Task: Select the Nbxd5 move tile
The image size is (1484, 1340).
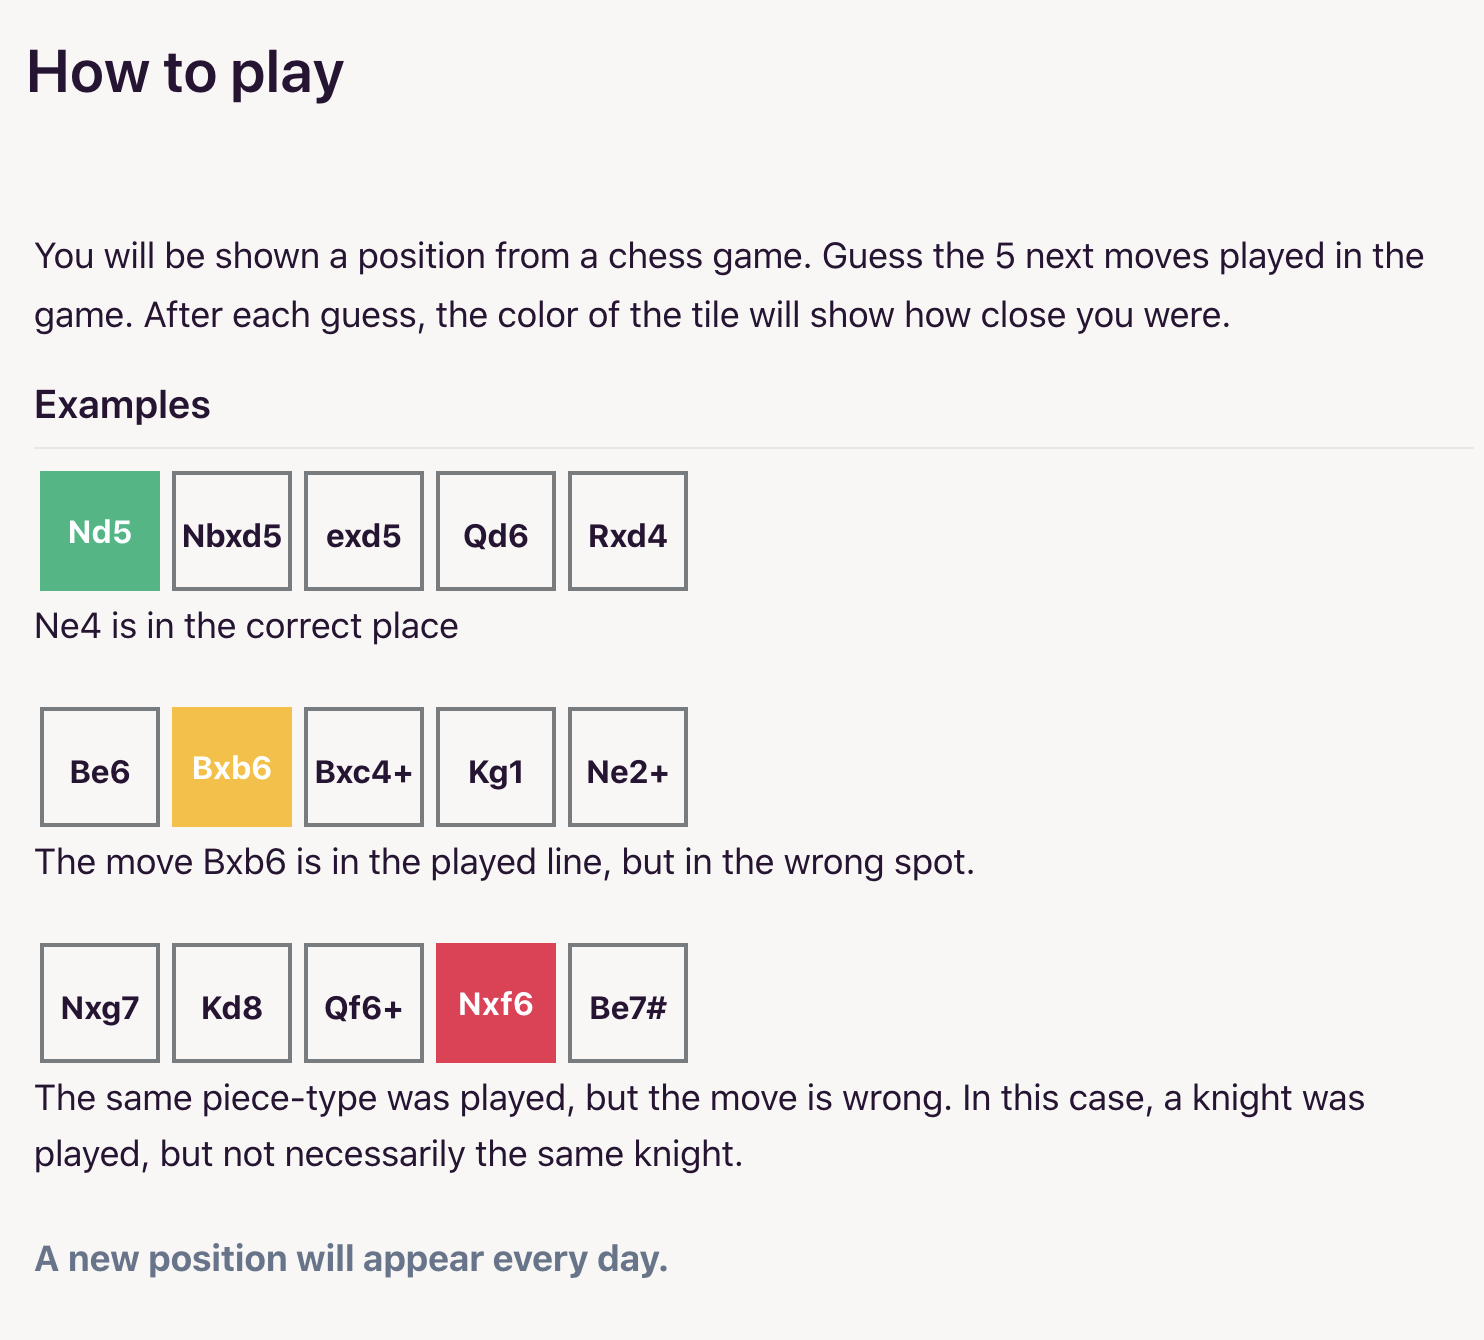Action: click(232, 531)
